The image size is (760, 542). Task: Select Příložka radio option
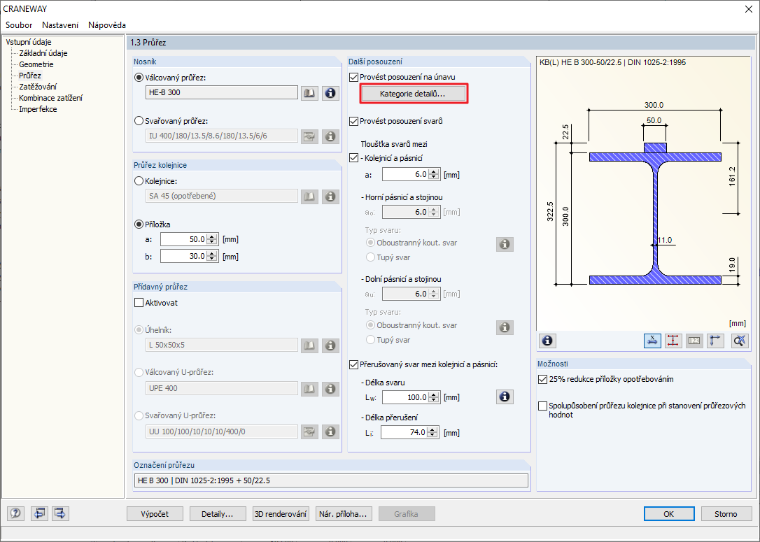139,224
